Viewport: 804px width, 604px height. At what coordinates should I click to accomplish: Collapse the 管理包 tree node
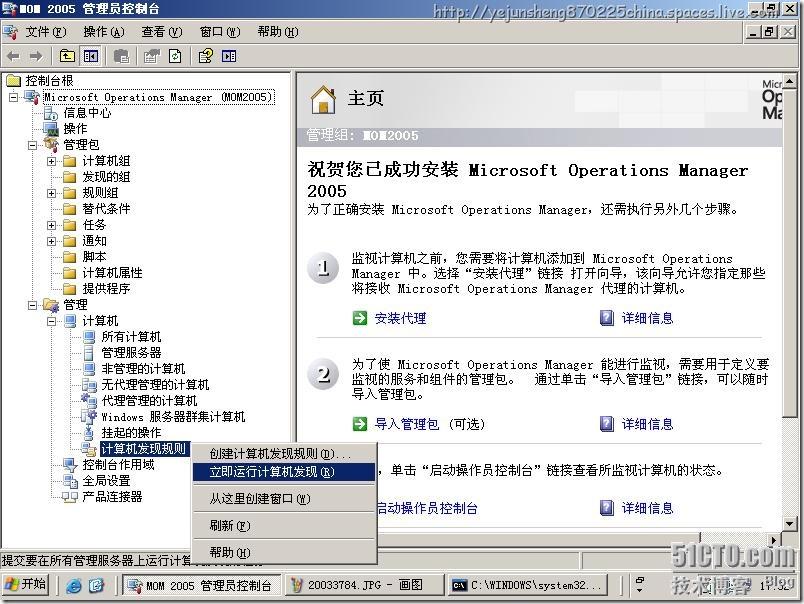tap(32, 145)
